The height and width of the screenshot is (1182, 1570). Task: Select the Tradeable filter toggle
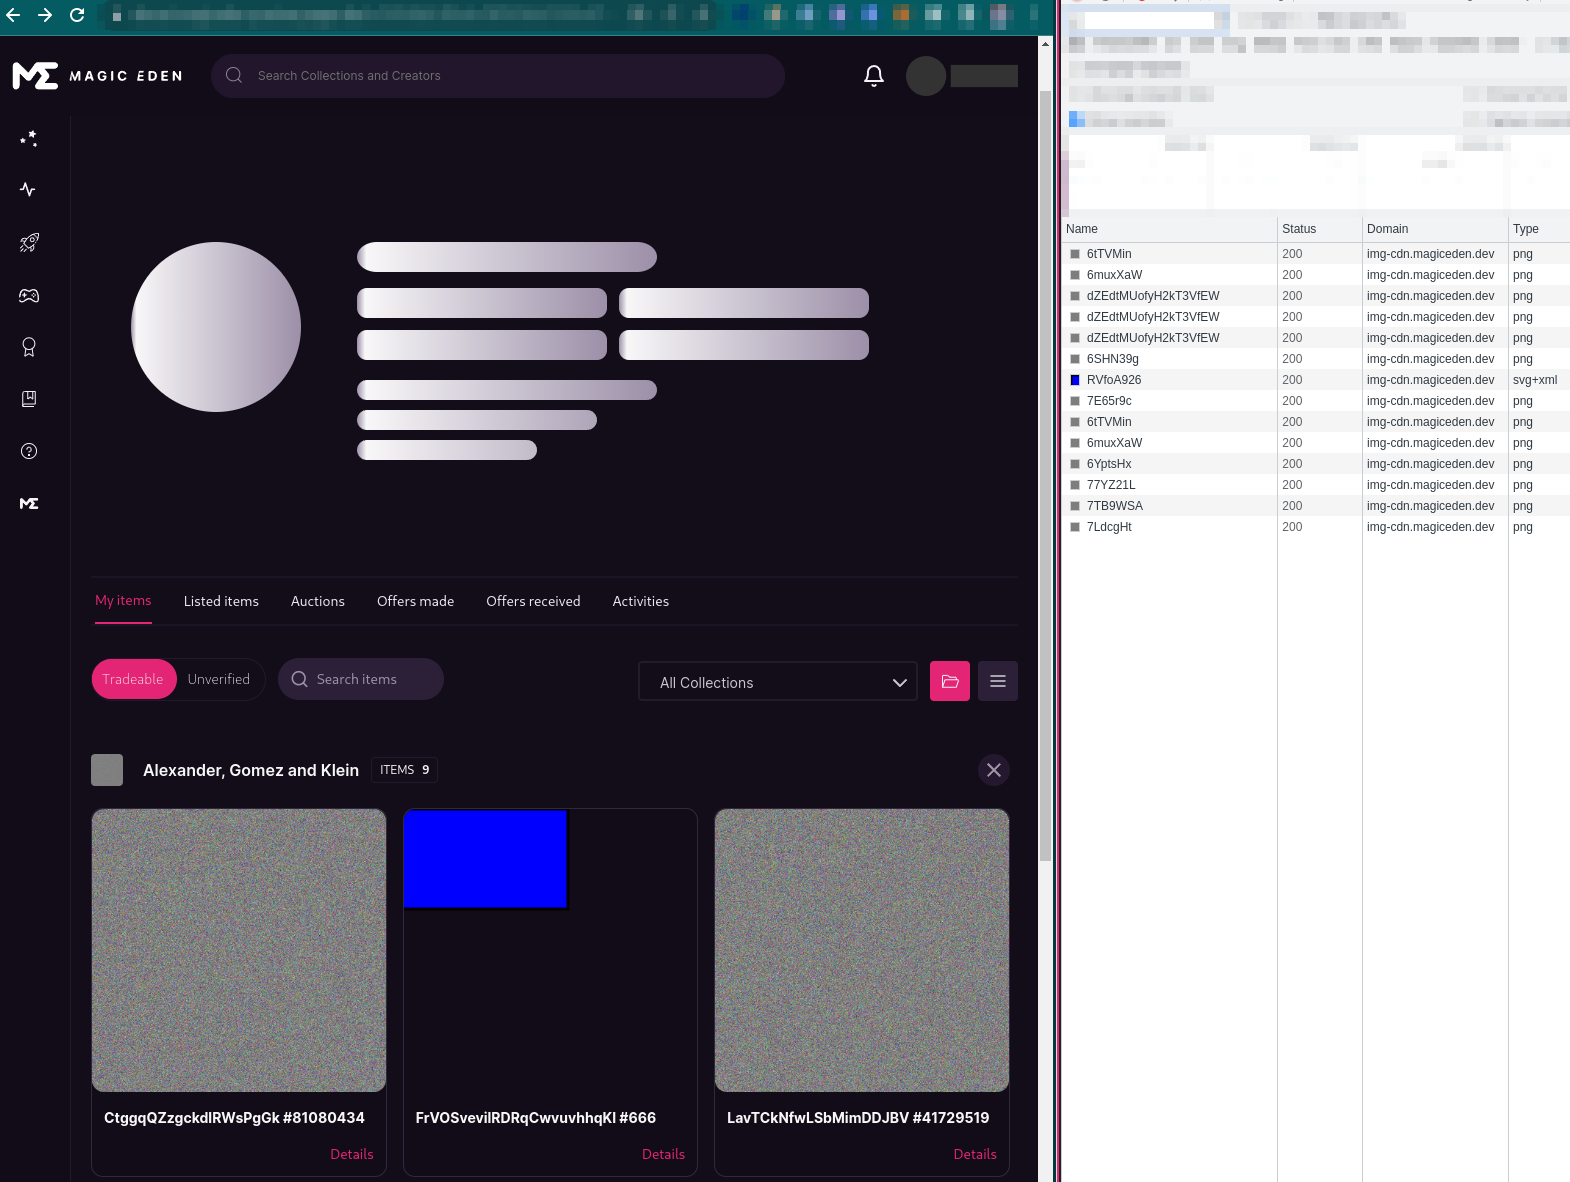[x=133, y=679]
